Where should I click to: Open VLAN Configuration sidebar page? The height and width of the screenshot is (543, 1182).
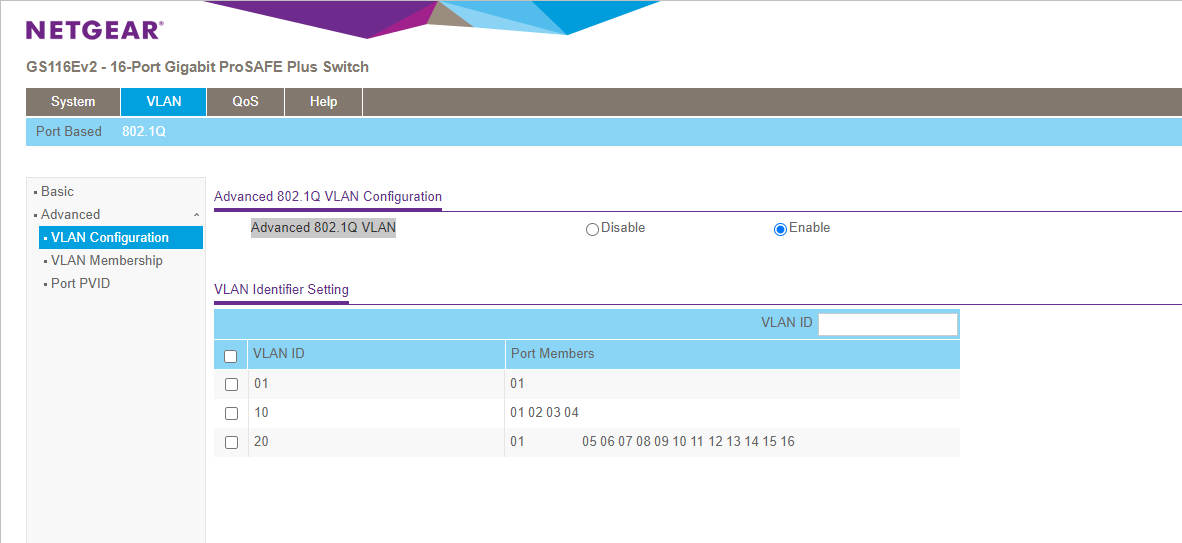point(110,237)
